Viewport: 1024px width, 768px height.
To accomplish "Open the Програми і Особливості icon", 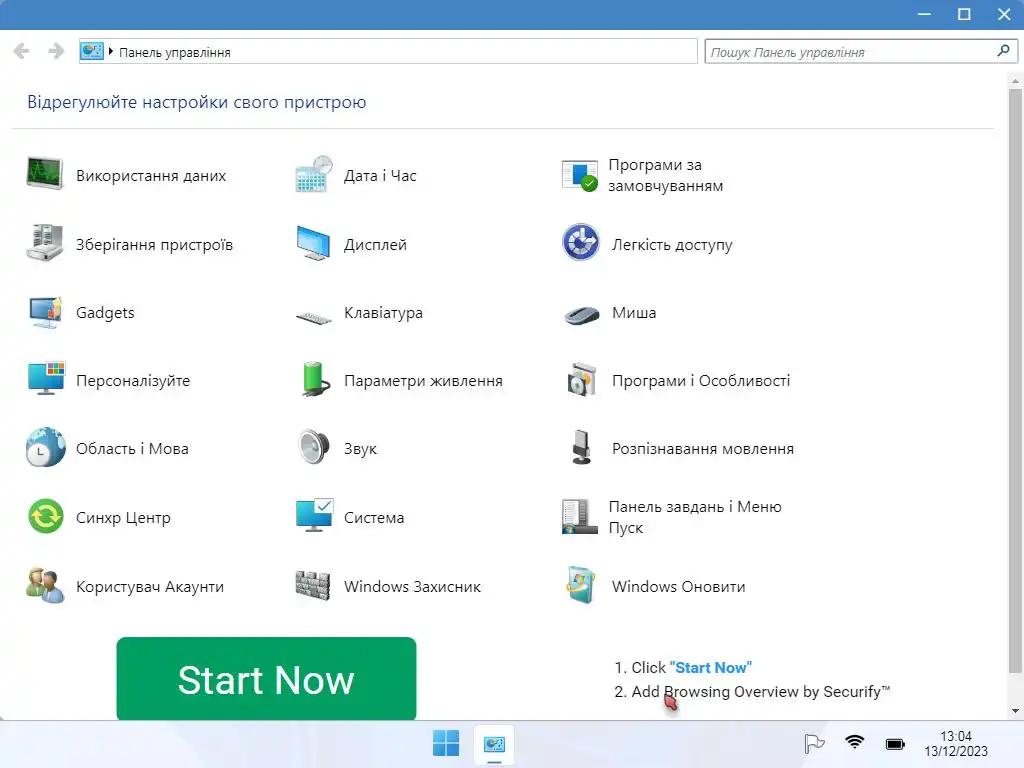I will (x=581, y=379).
